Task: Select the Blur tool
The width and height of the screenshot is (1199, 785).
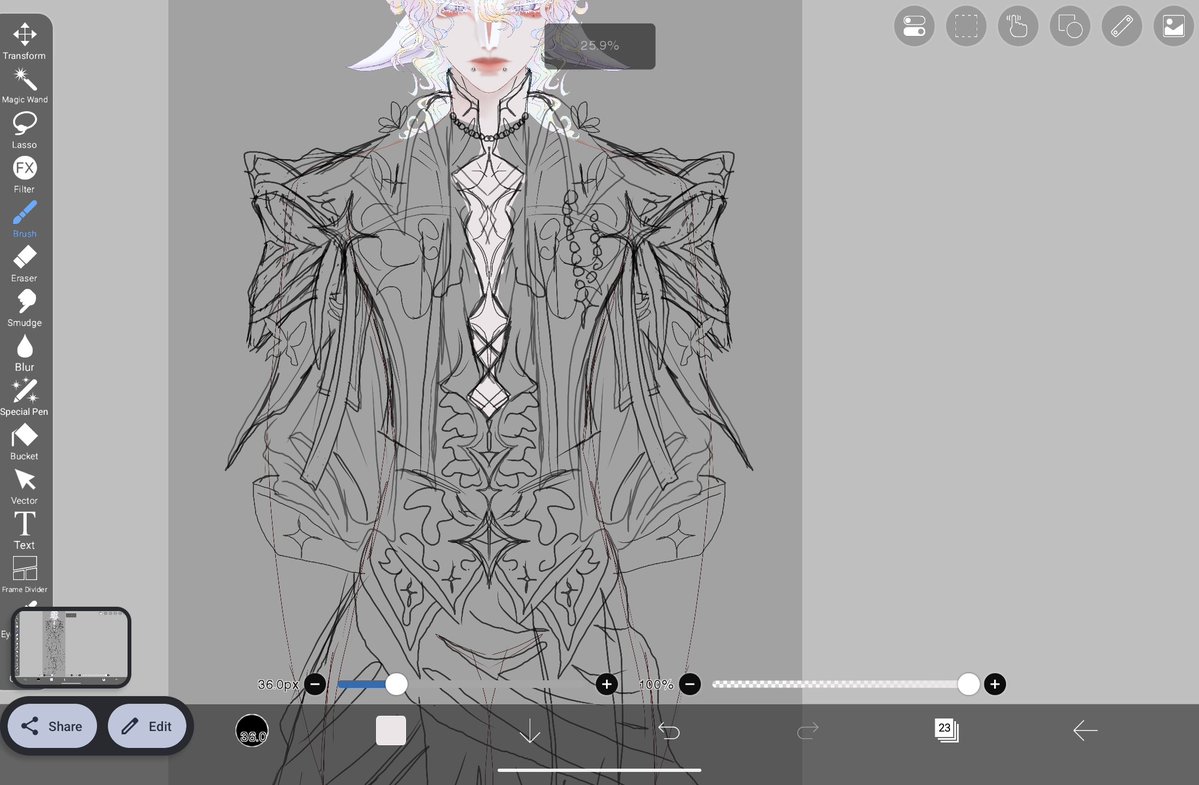Action: click(24, 352)
